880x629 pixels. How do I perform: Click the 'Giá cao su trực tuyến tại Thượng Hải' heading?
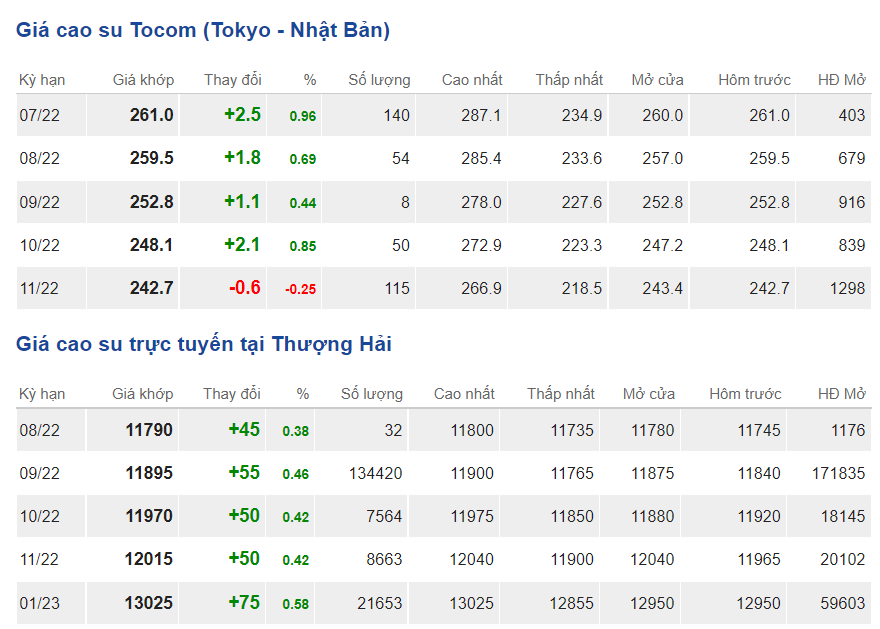204,344
